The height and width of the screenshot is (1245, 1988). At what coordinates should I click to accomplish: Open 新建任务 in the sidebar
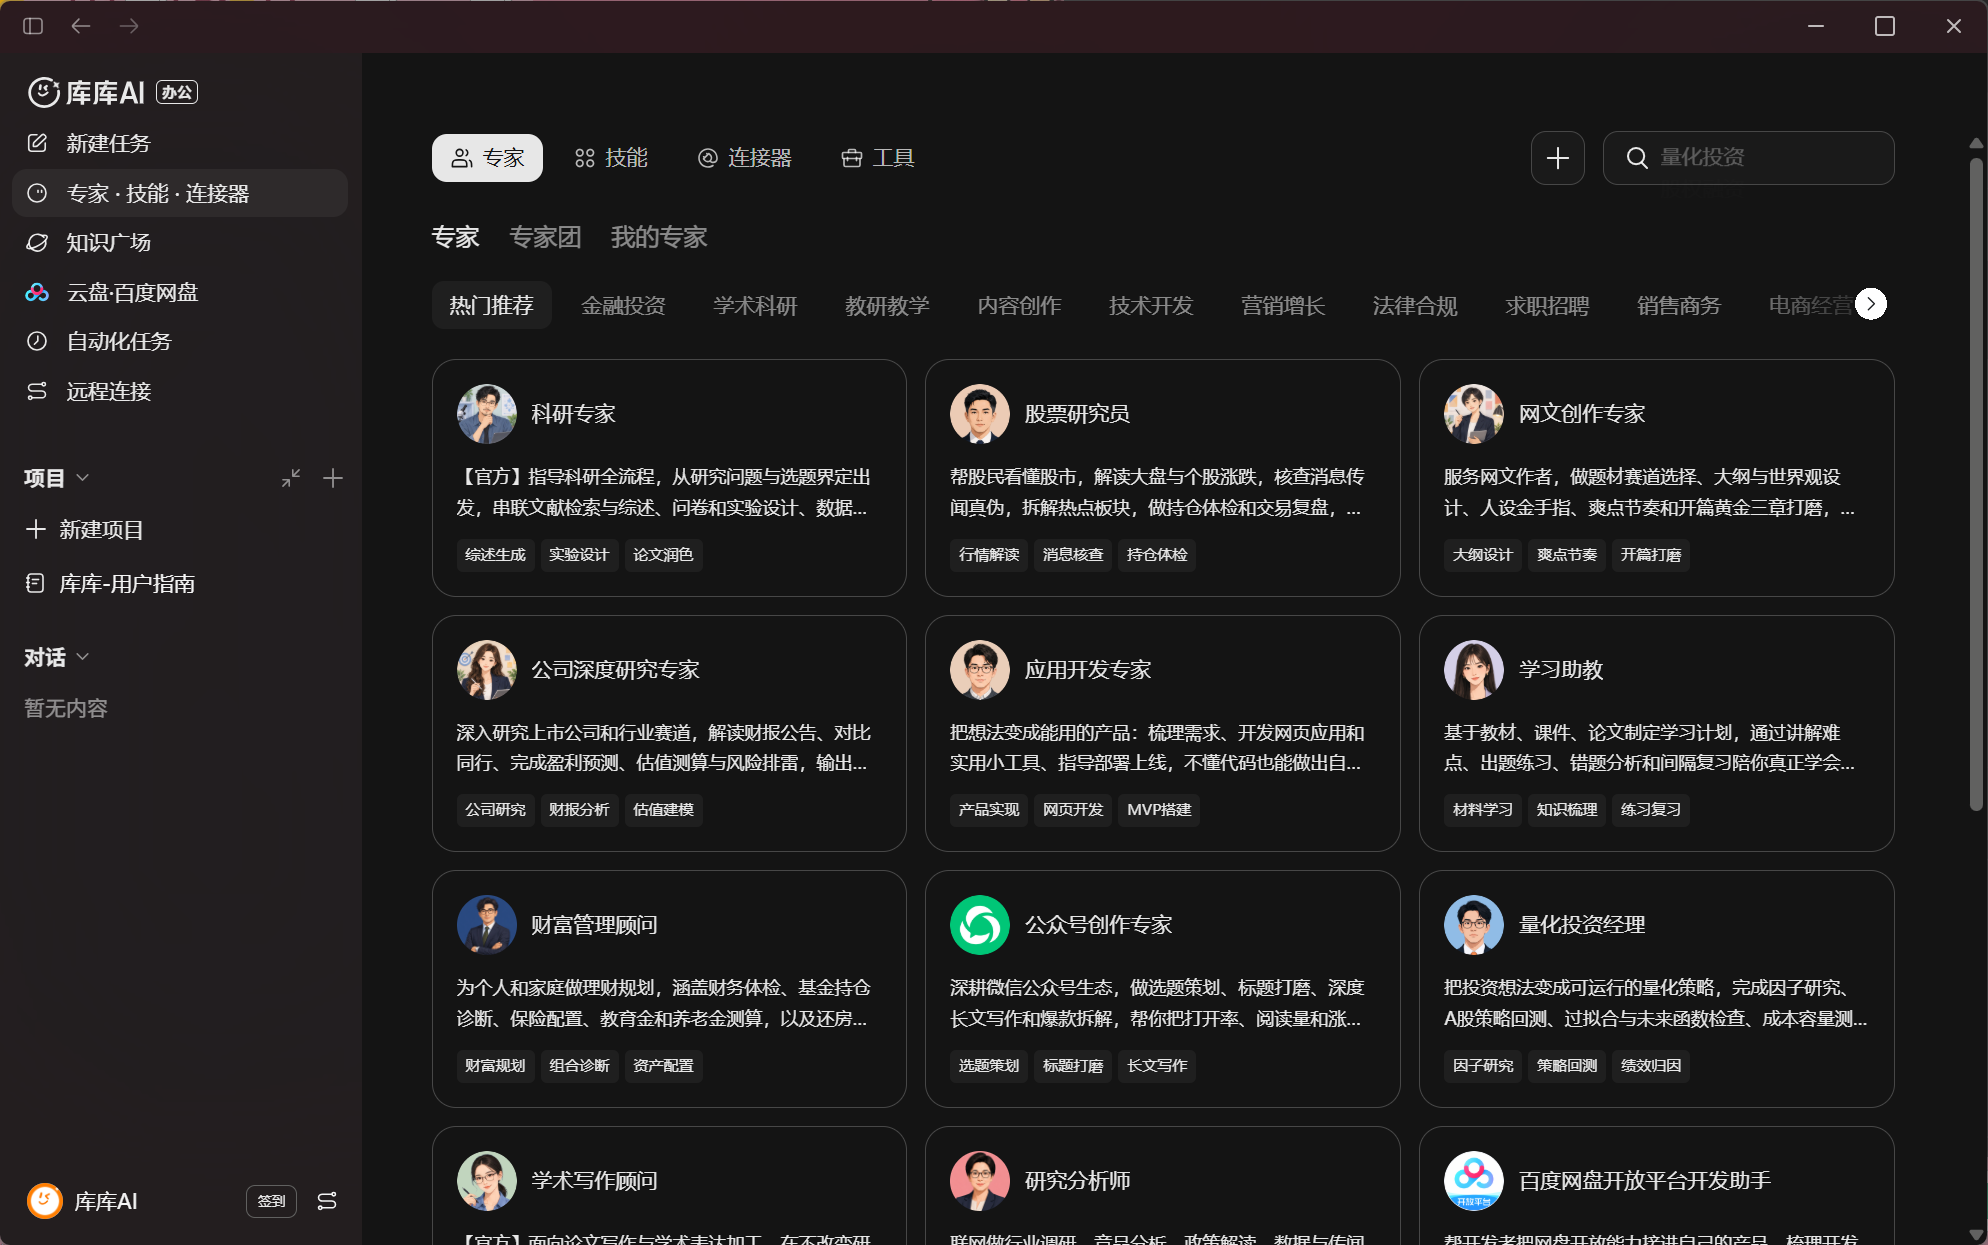180,143
